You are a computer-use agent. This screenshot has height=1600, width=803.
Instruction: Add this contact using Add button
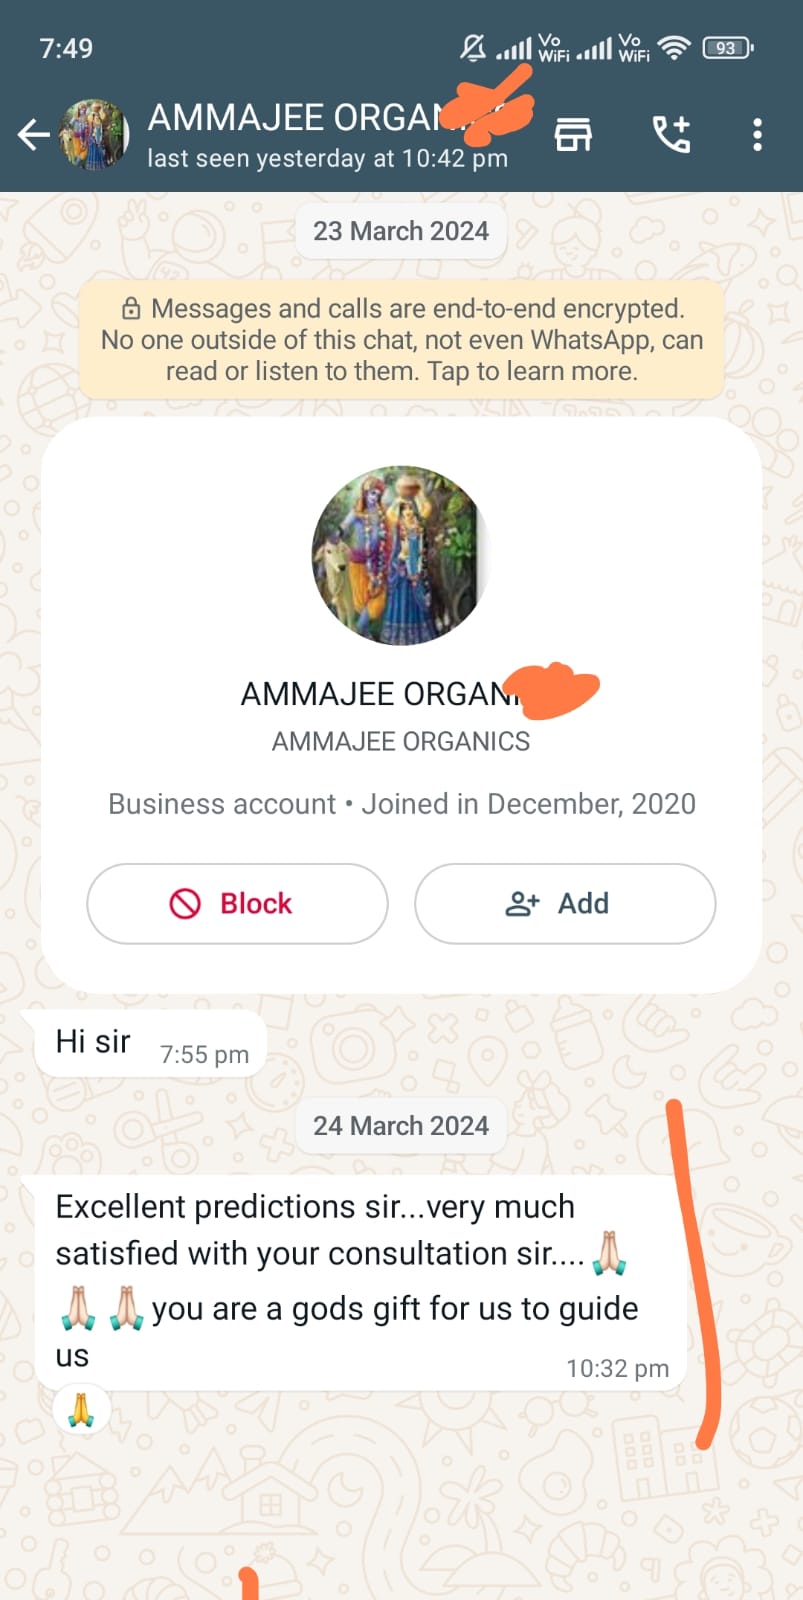[565, 903]
